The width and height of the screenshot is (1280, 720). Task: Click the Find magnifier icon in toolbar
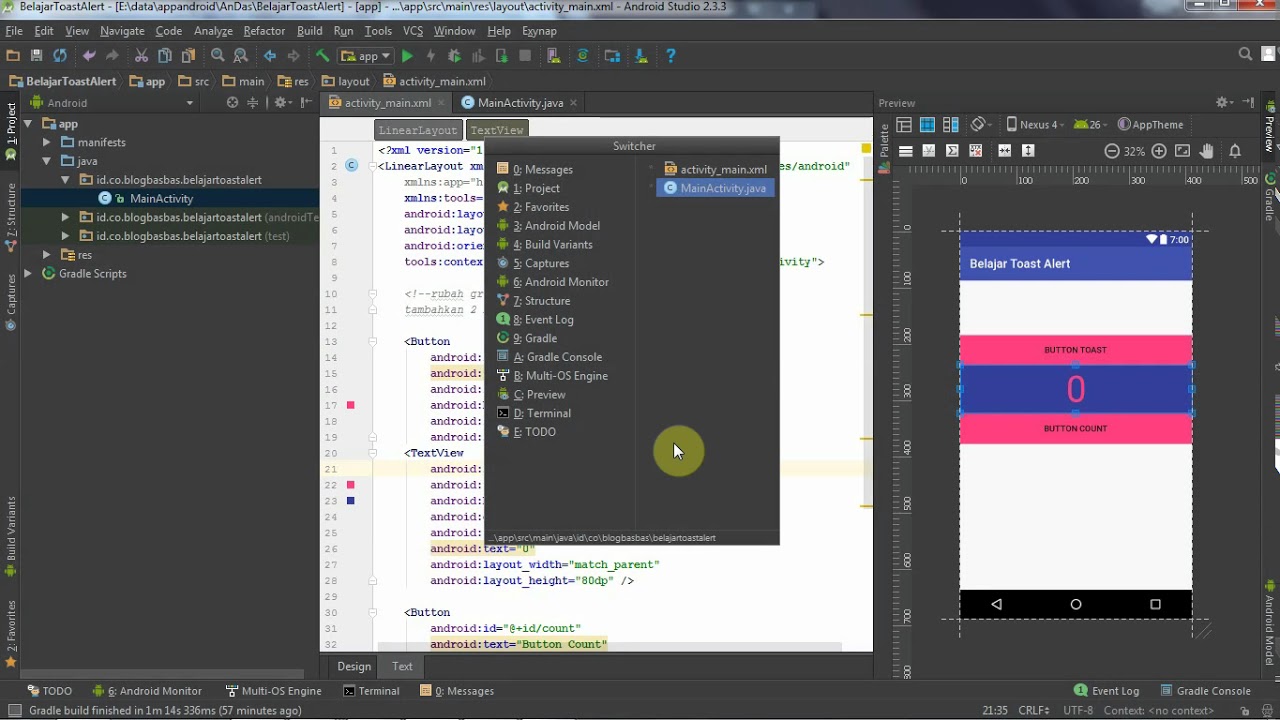click(217, 56)
